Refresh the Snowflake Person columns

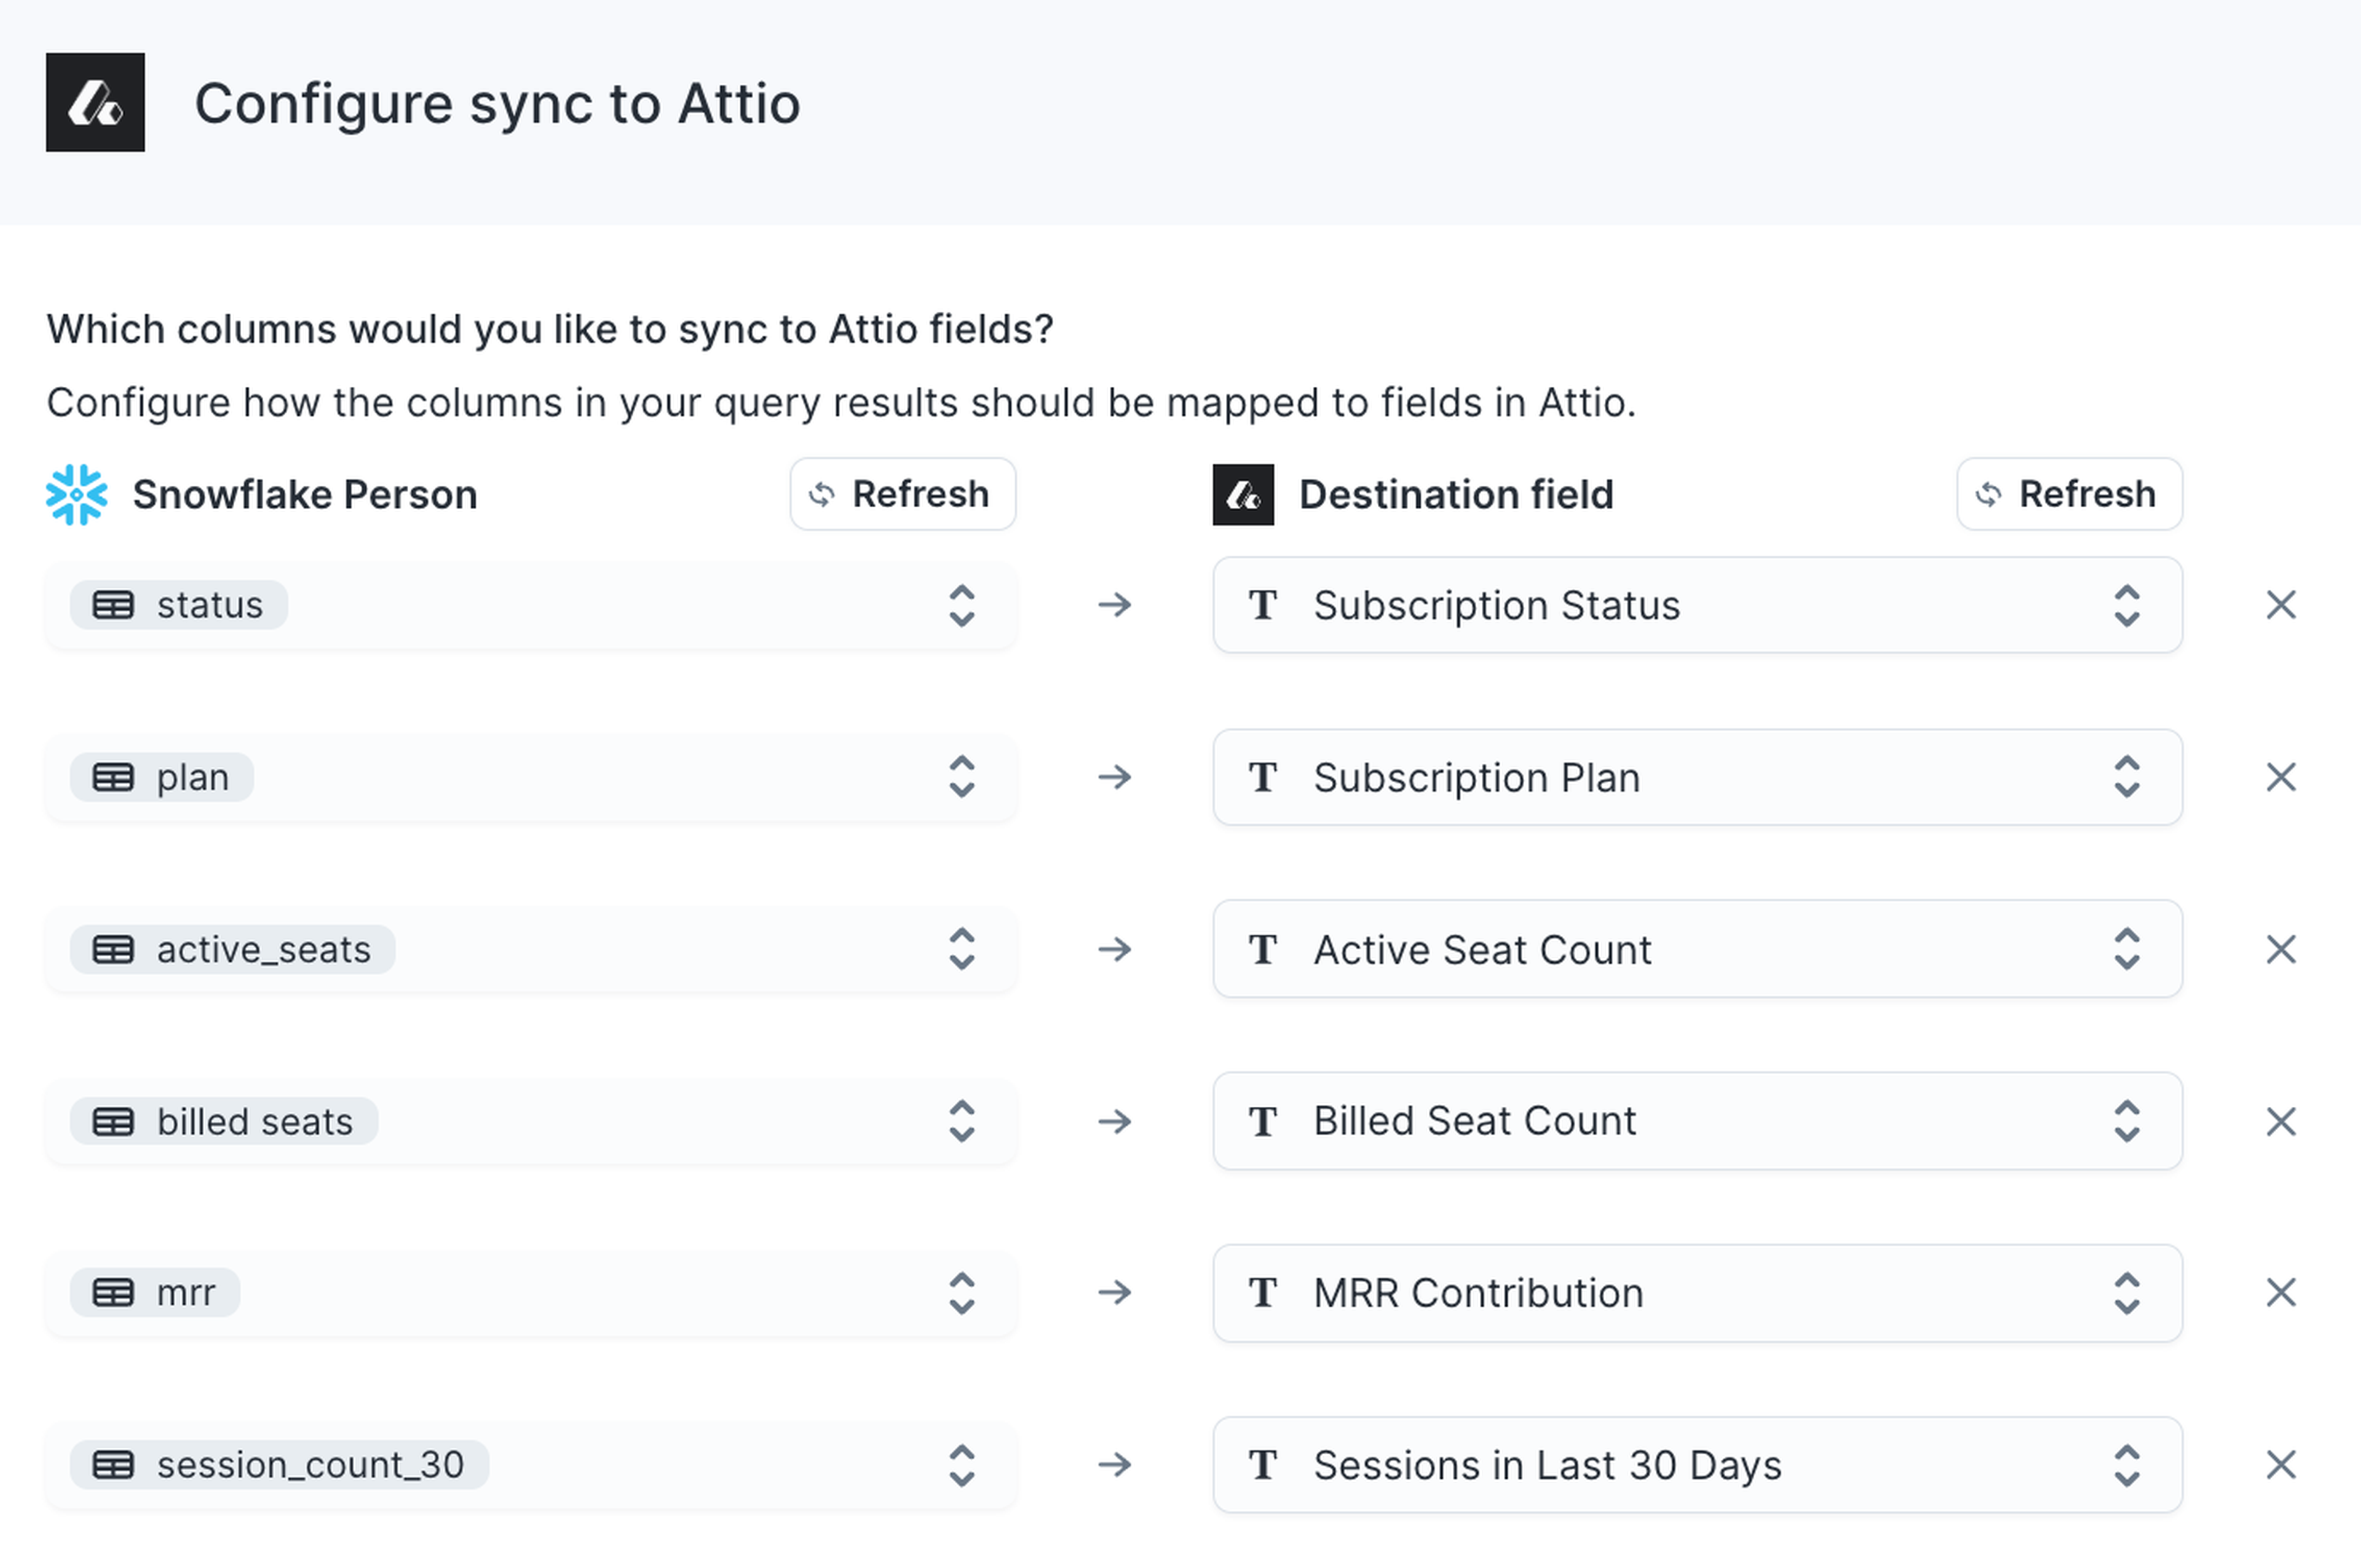[902, 494]
